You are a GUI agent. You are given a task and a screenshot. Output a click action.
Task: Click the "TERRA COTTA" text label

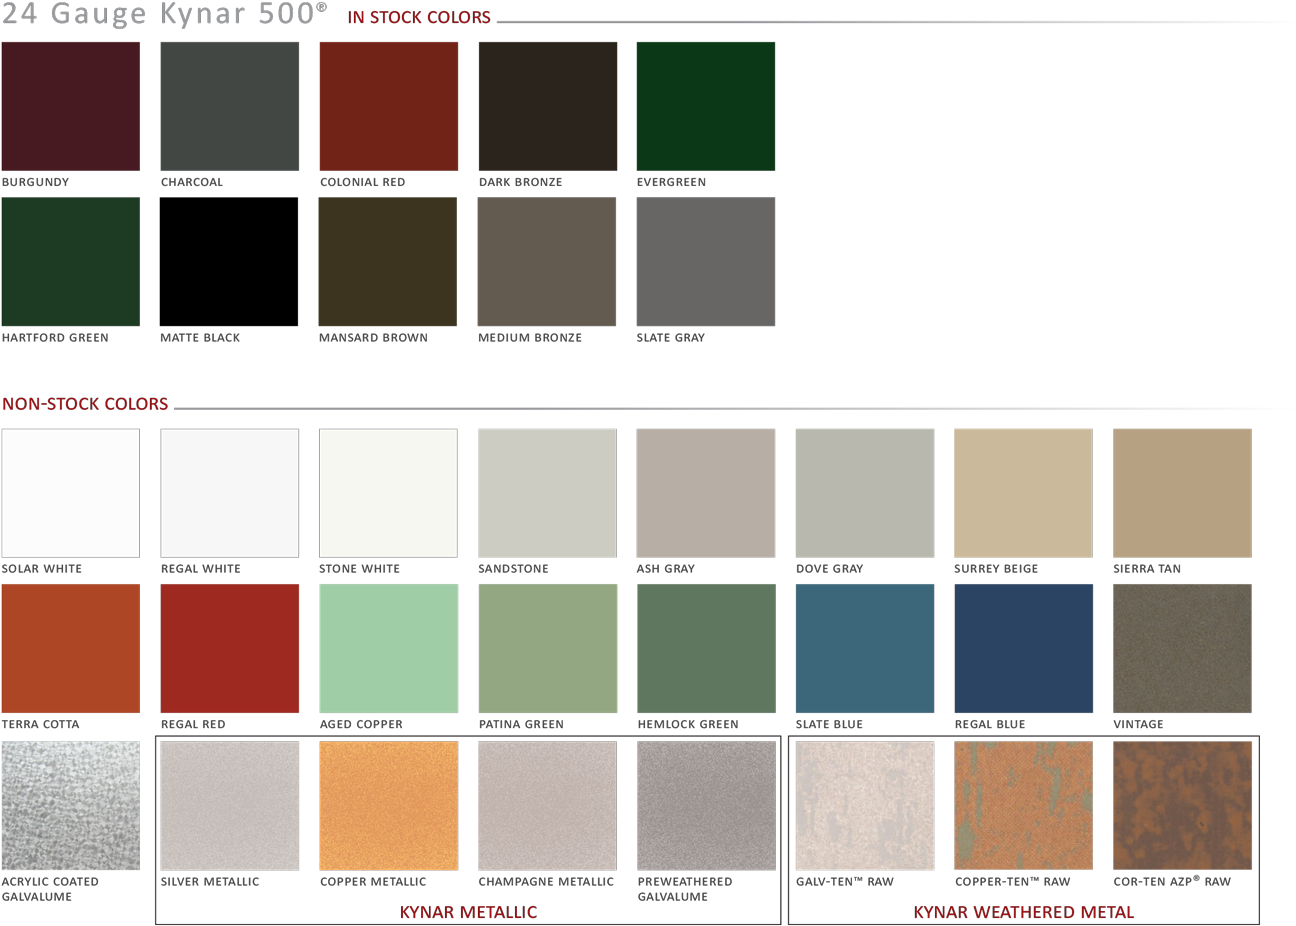pos(40,724)
